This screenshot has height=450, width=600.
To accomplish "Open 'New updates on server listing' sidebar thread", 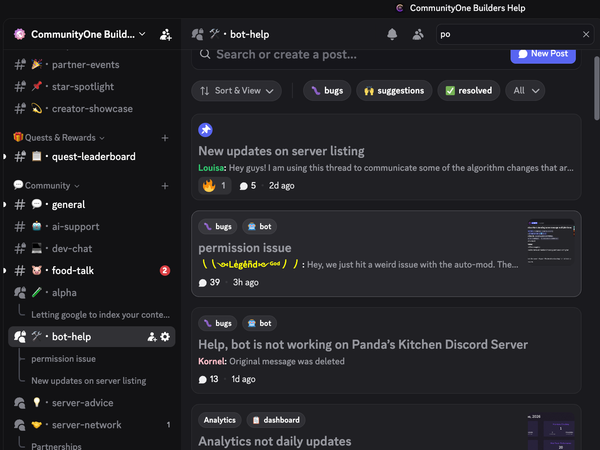I will click(x=89, y=381).
